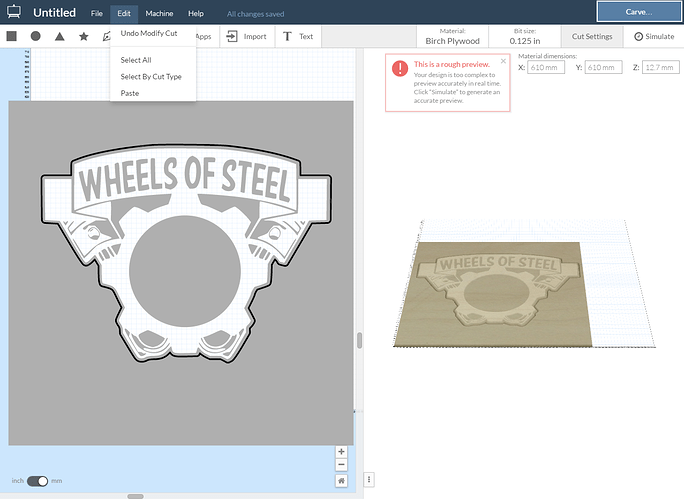Open the File menu
The width and height of the screenshot is (684, 500).
click(x=97, y=14)
